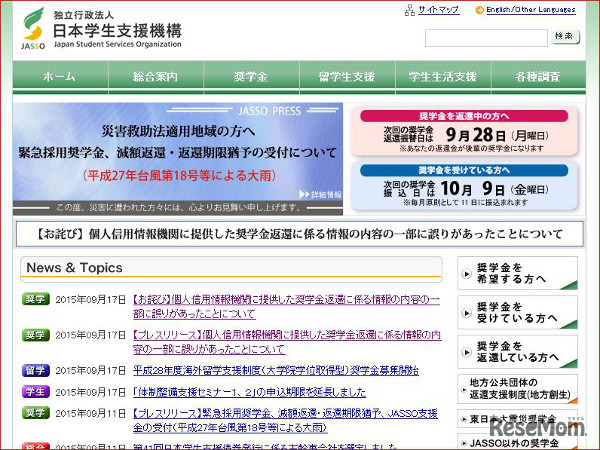Click the 【お詫び】 notice banner about 個人信用情報機関
600x450 pixels.
point(300,234)
